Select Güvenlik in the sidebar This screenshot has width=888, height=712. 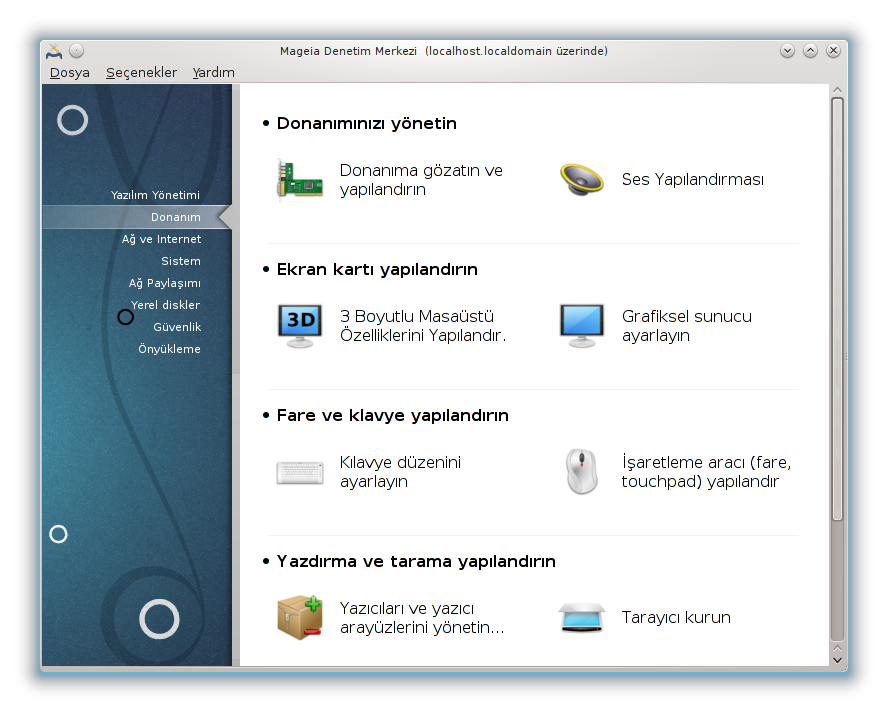point(177,327)
